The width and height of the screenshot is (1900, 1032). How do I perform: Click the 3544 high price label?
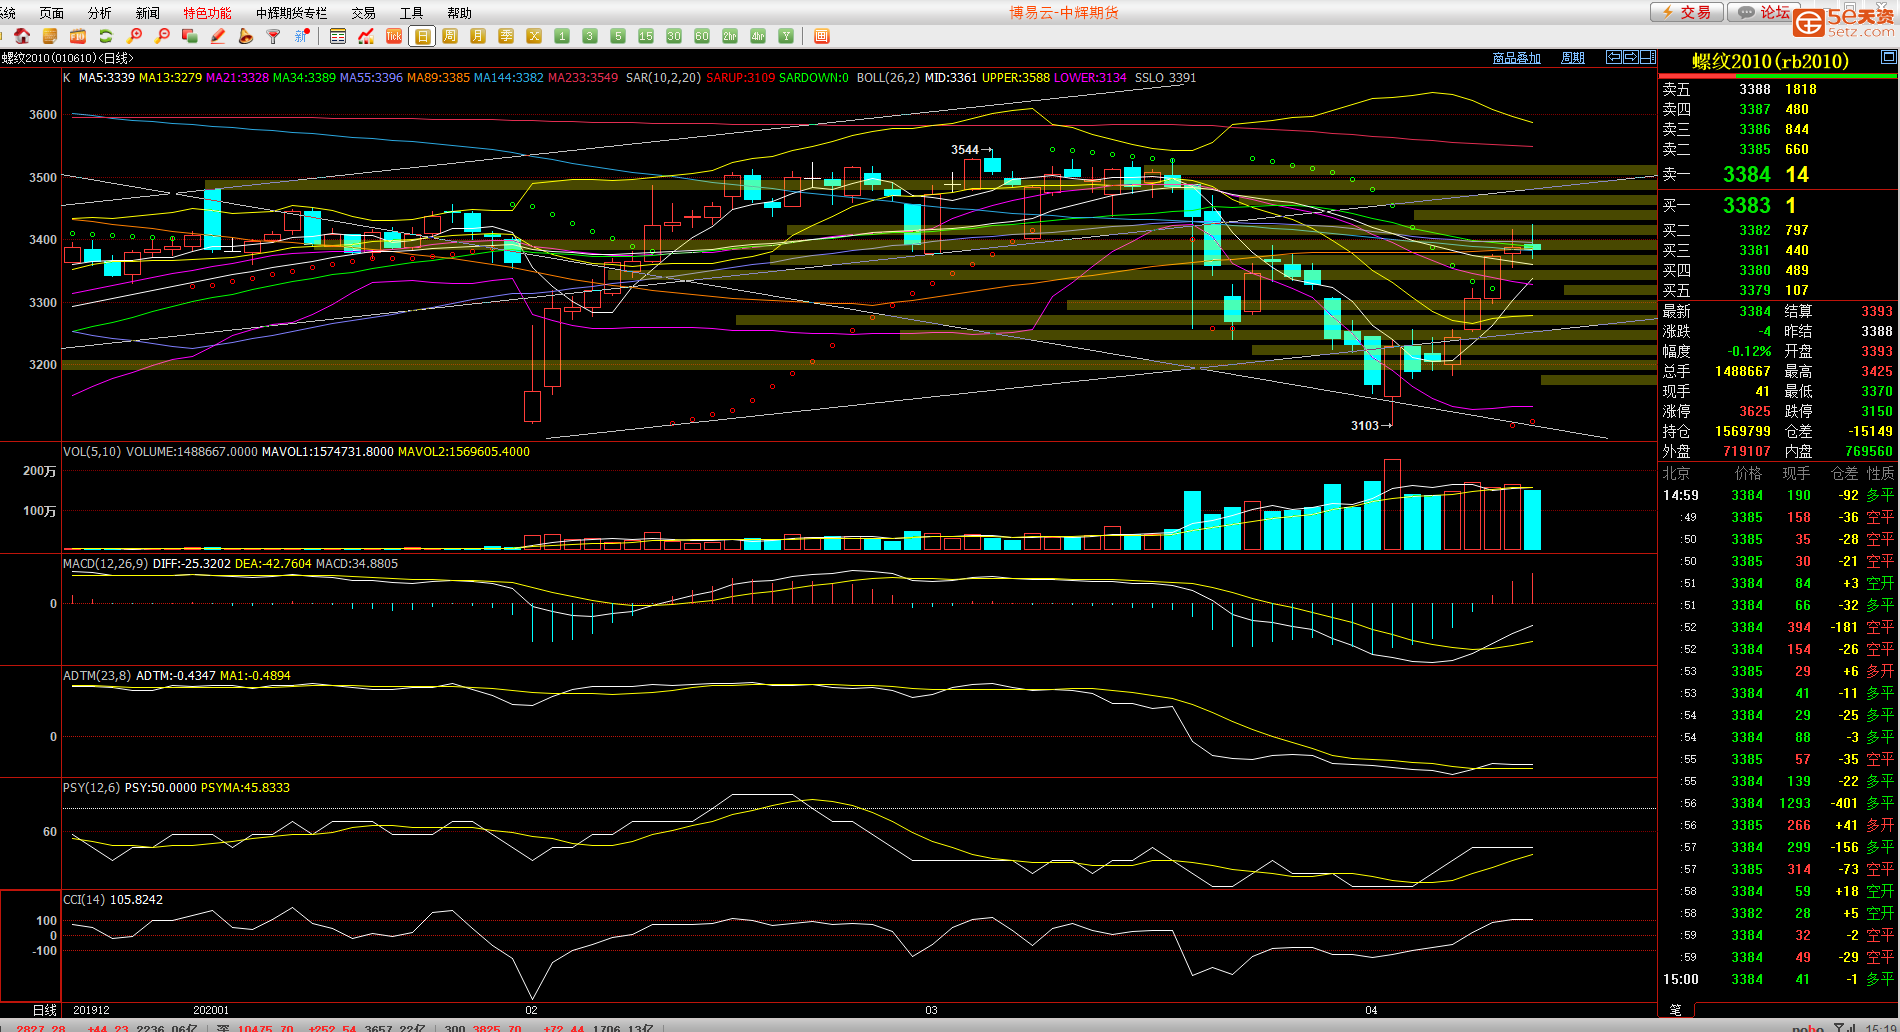tap(965, 150)
